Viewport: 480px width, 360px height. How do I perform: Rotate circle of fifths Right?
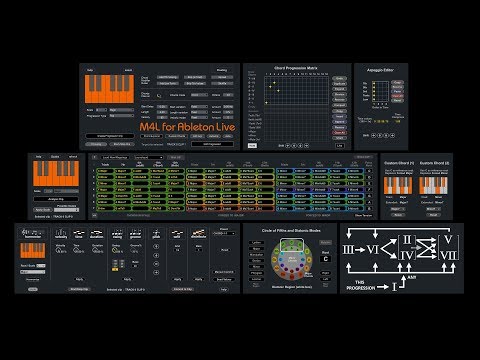326,273
